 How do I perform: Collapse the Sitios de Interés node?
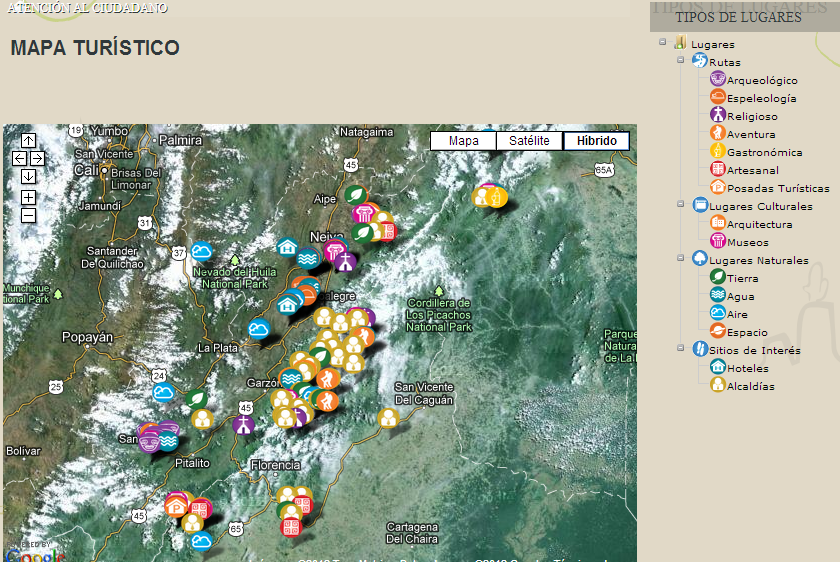[x=681, y=349]
